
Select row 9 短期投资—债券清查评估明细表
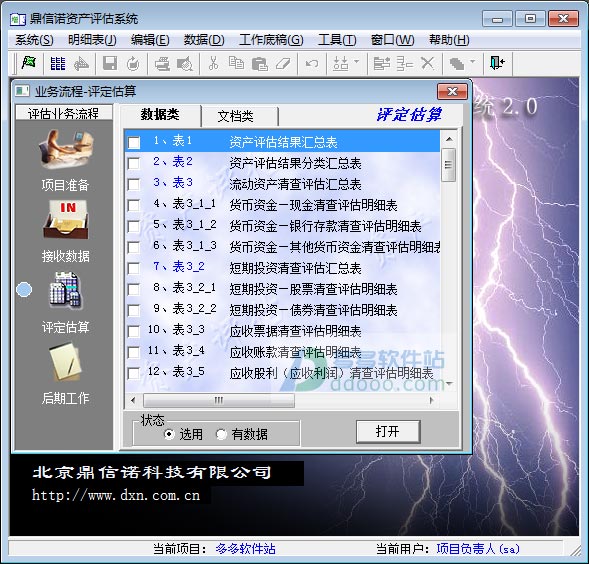click(282, 310)
